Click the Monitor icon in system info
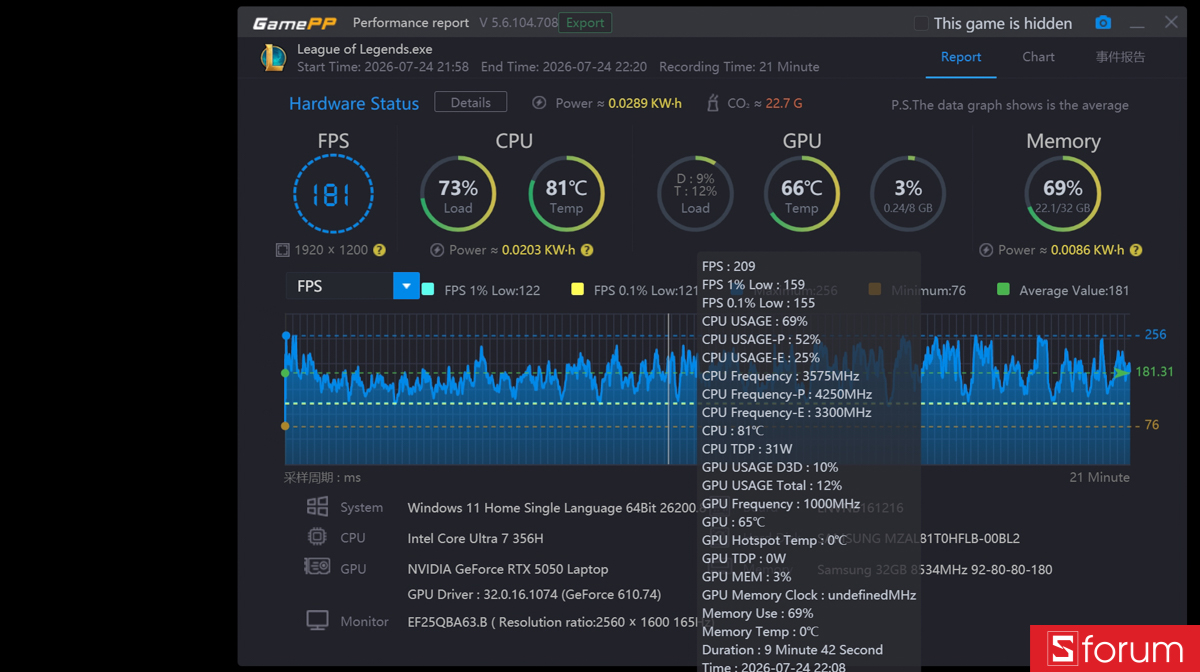The width and height of the screenshot is (1200, 672). click(317, 621)
